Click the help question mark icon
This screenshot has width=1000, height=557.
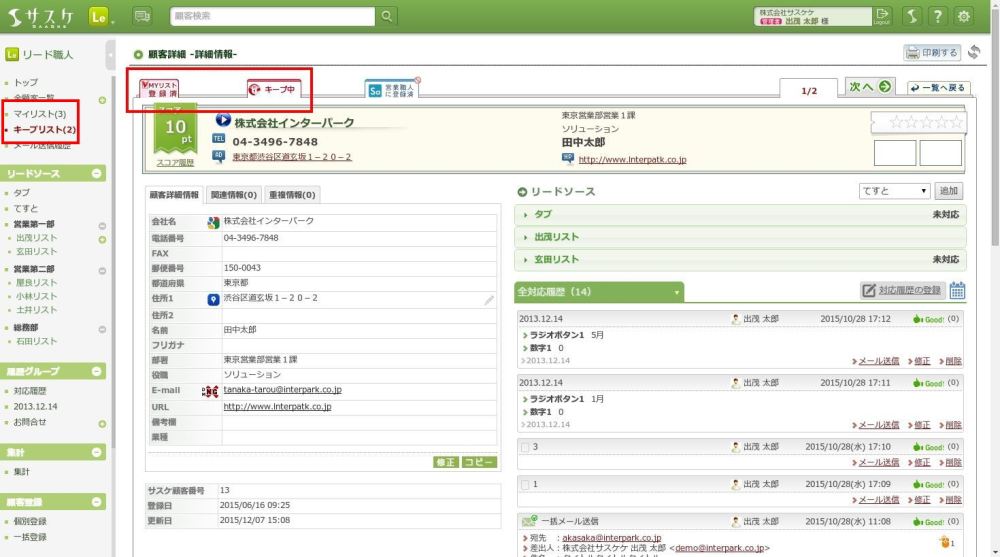point(937,16)
